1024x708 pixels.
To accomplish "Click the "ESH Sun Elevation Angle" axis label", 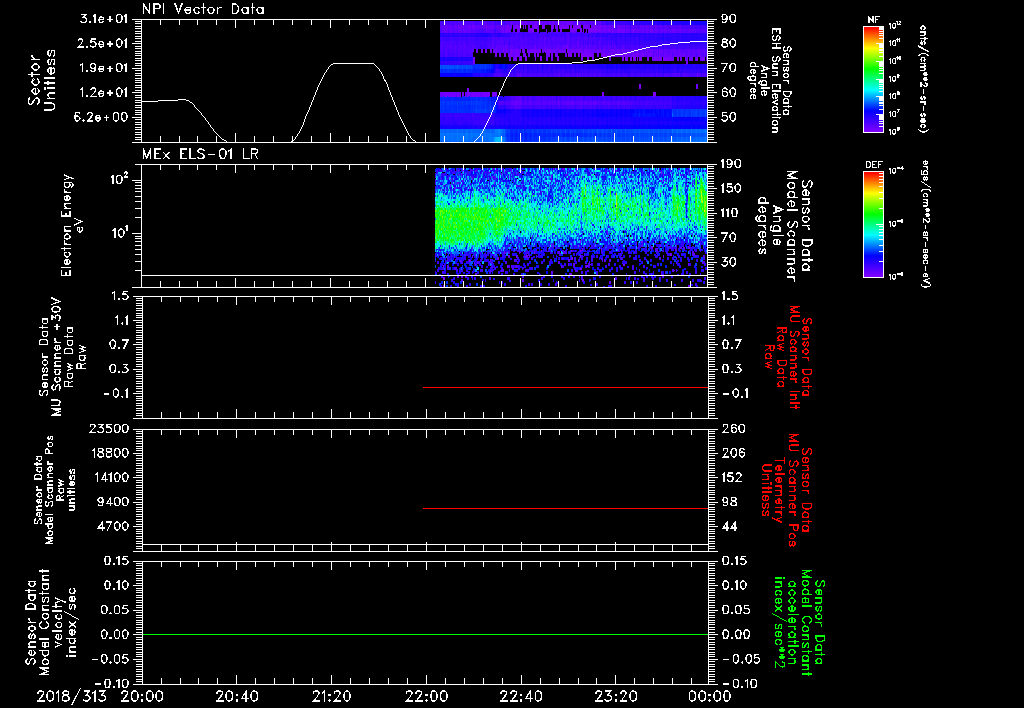I will pyautogui.click(x=770, y=80).
